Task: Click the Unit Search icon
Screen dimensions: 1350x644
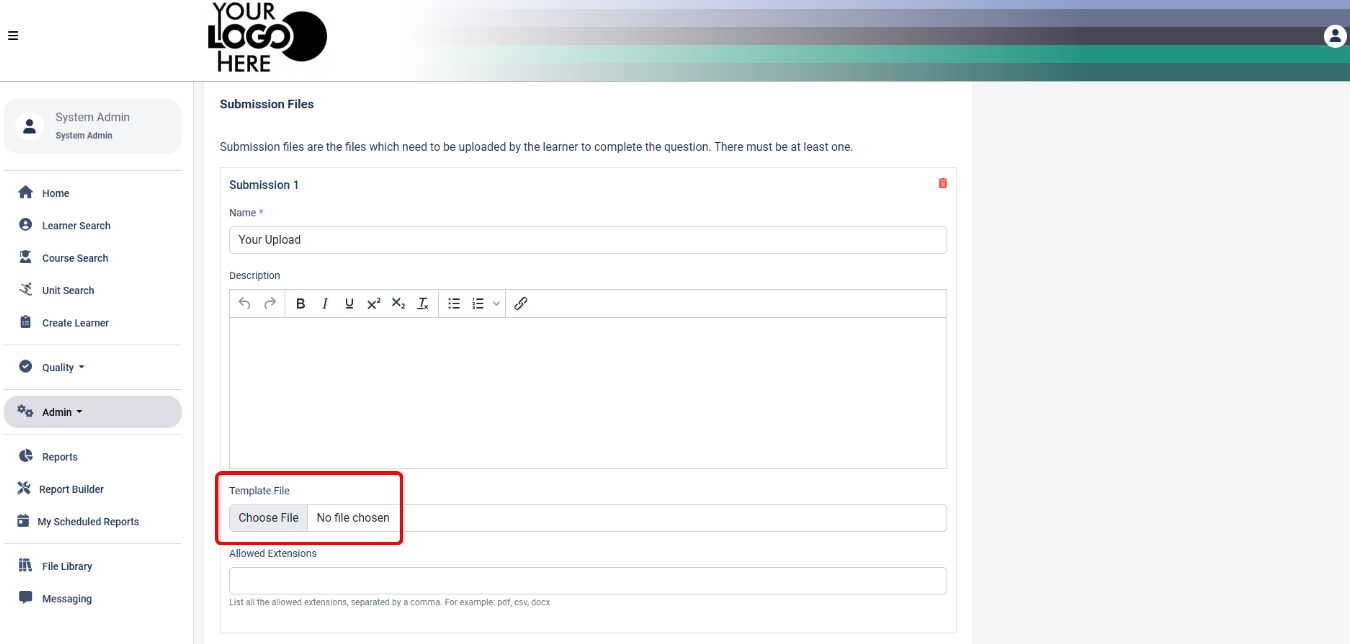Action: click(x=26, y=290)
